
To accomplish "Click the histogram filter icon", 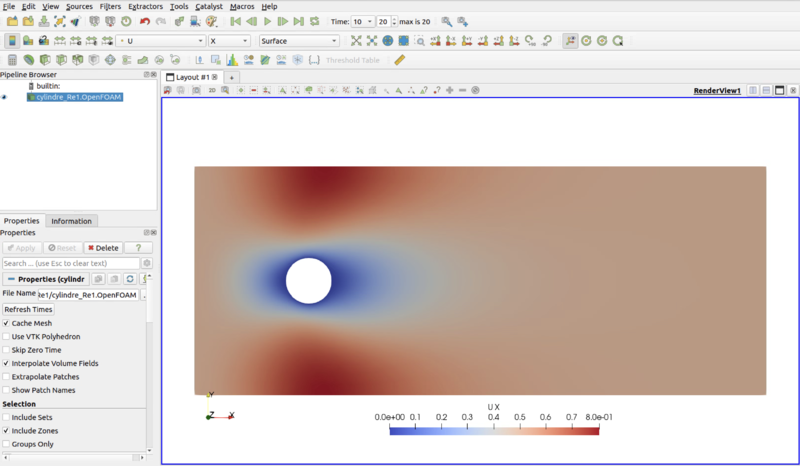I will click(232, 60).
